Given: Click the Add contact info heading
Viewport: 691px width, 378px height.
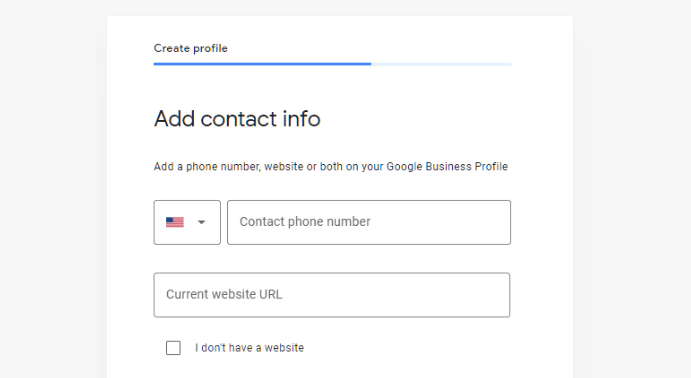Looking at the screenshot, I should (237, 119).
